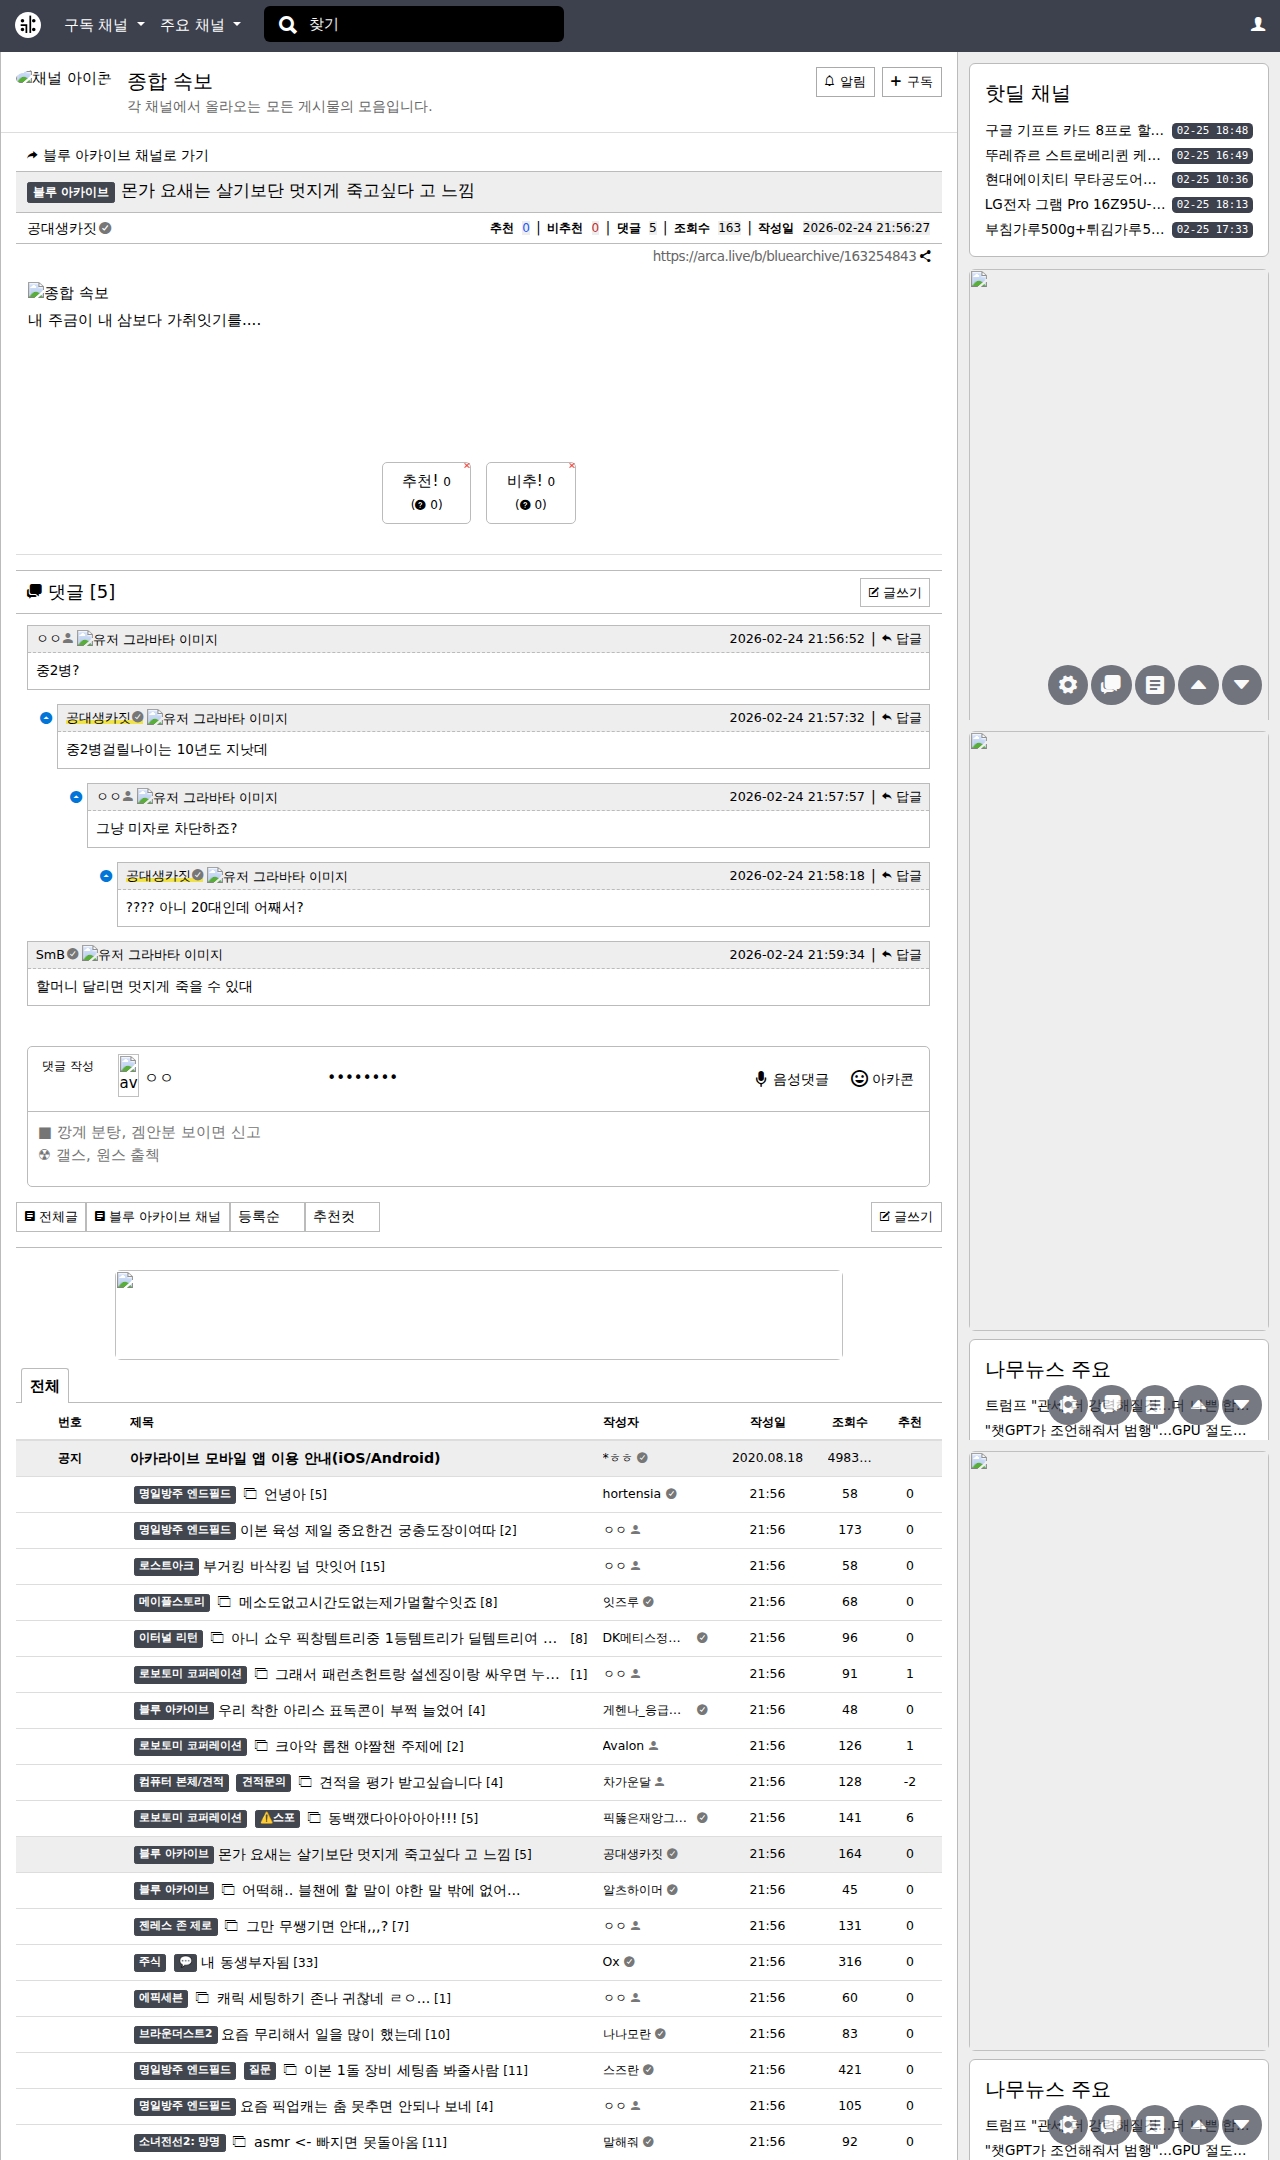
Task: Focus the 찾기 search field
Action: point(430,25)
